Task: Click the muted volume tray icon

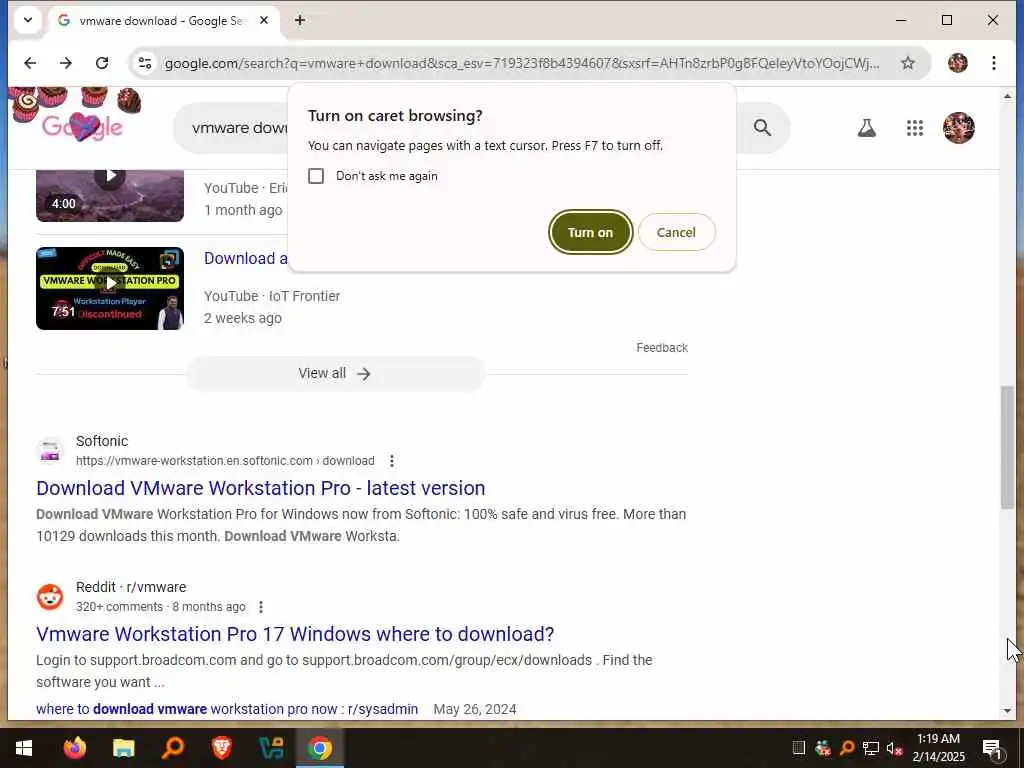Action: point(894,748)
